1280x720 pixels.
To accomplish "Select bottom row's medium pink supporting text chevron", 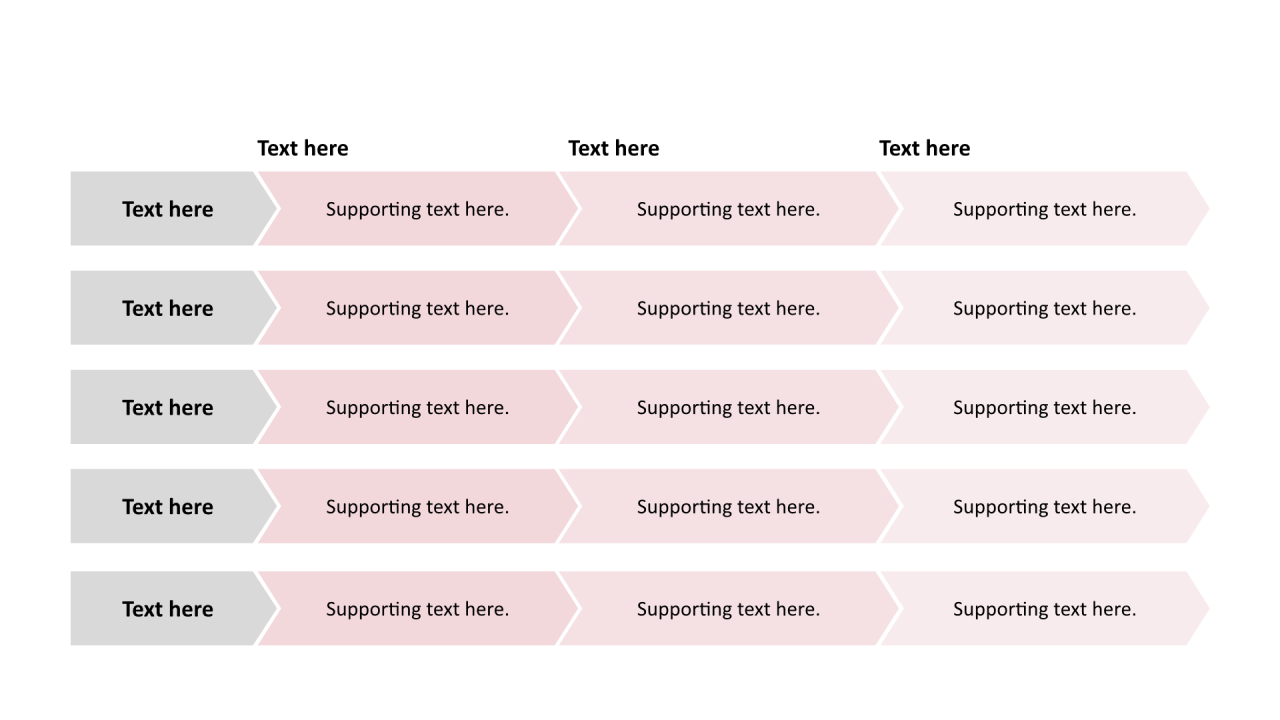I will point(729,608).
